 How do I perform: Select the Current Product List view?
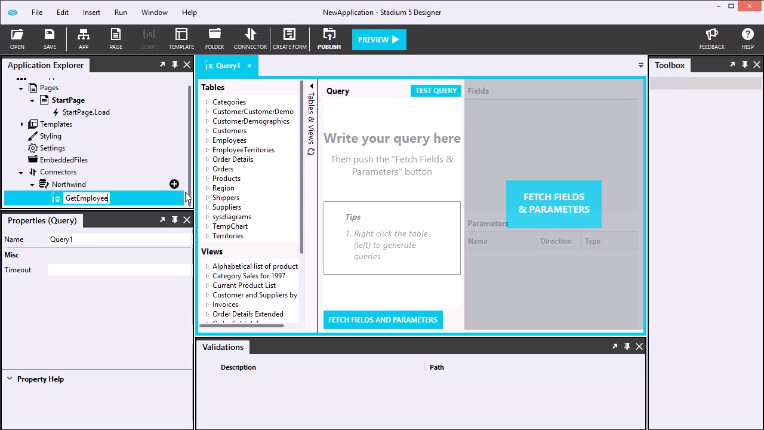(x=244, y=285)
